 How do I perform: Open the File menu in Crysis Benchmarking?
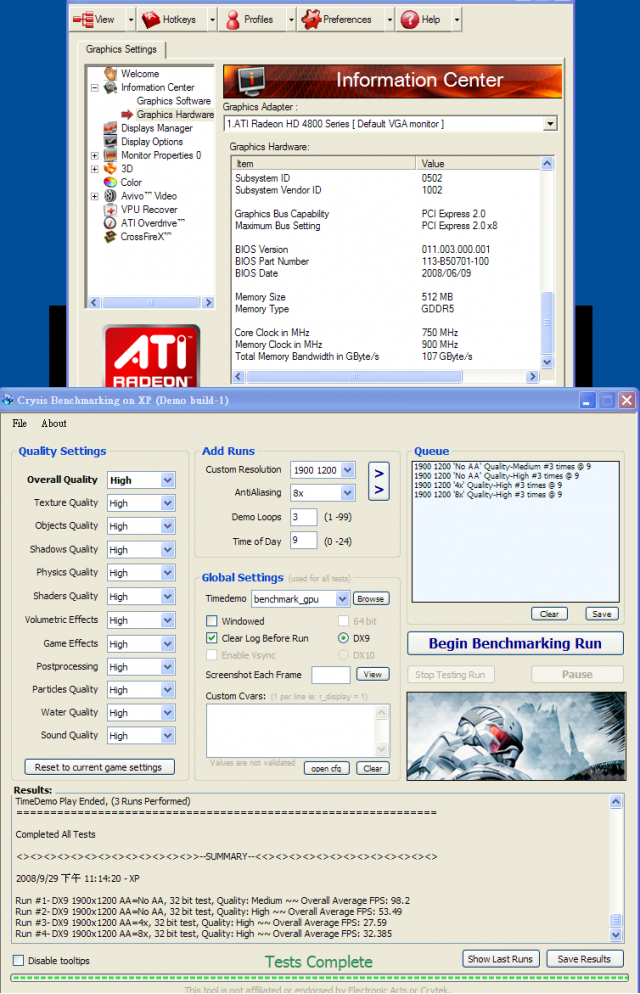19,423
